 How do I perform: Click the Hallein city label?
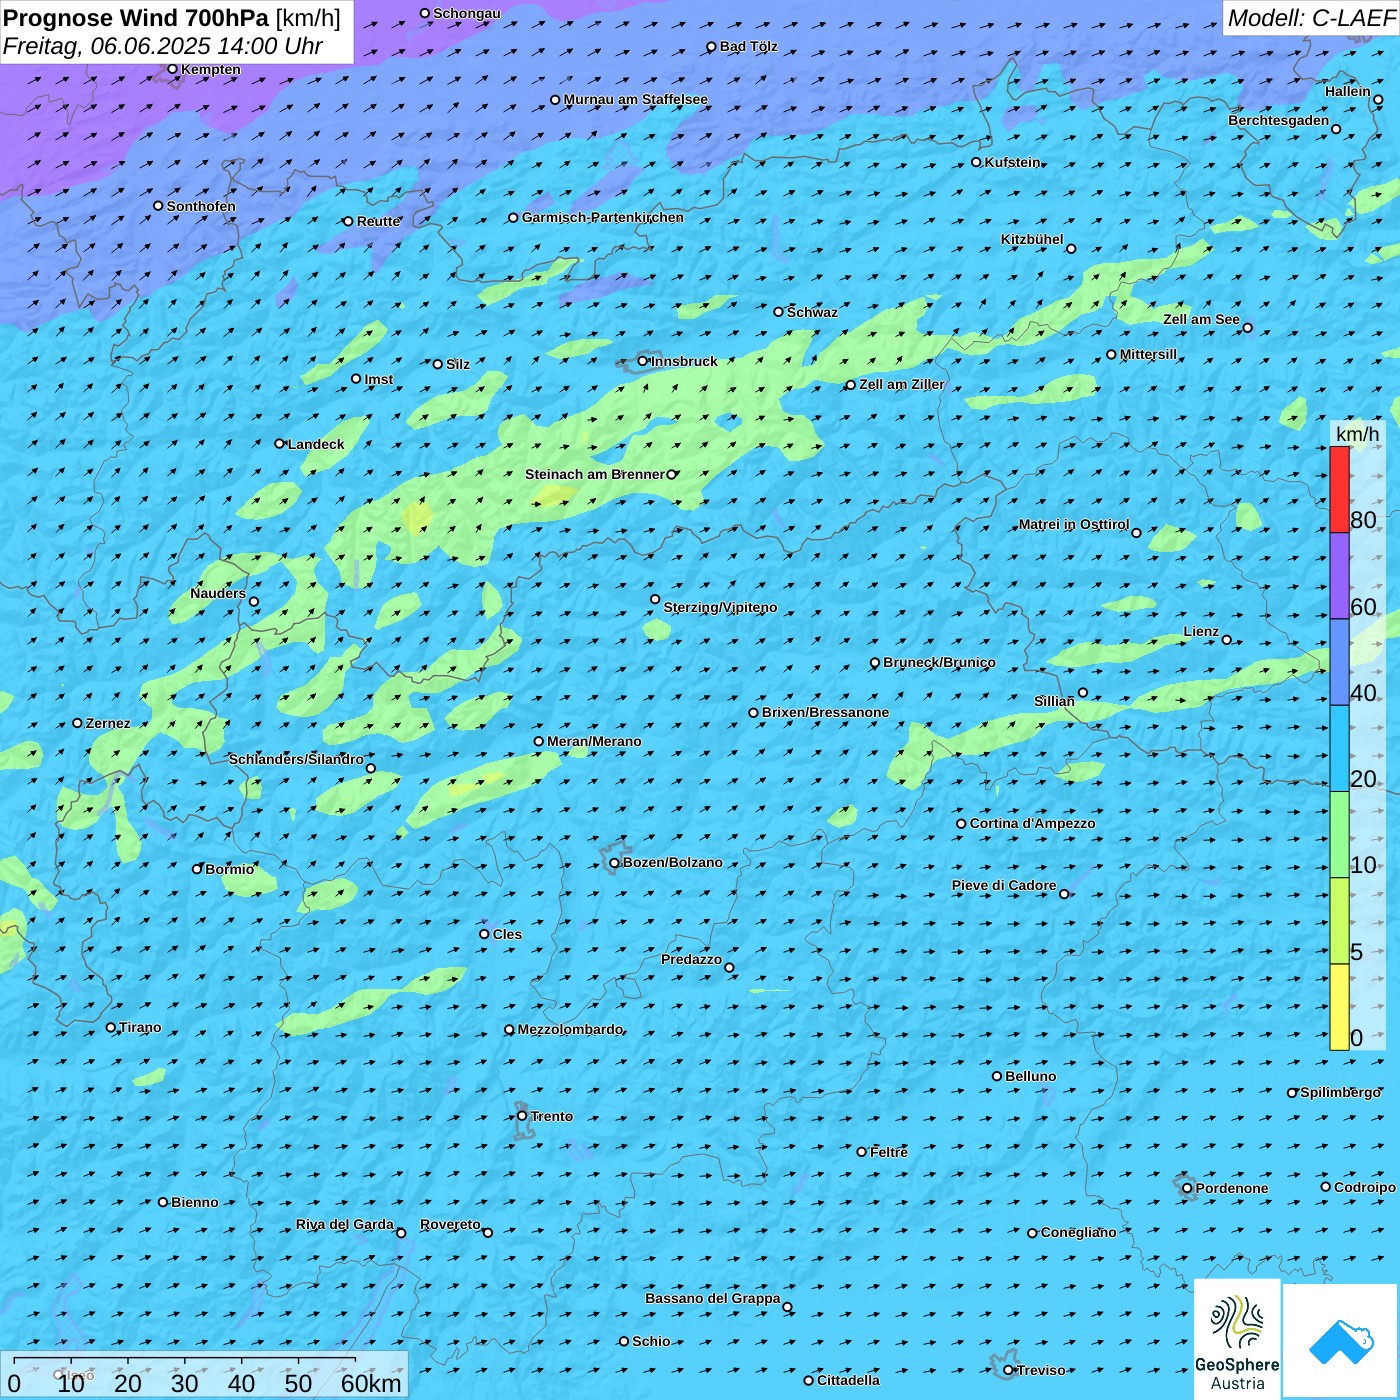point(1348,91)
